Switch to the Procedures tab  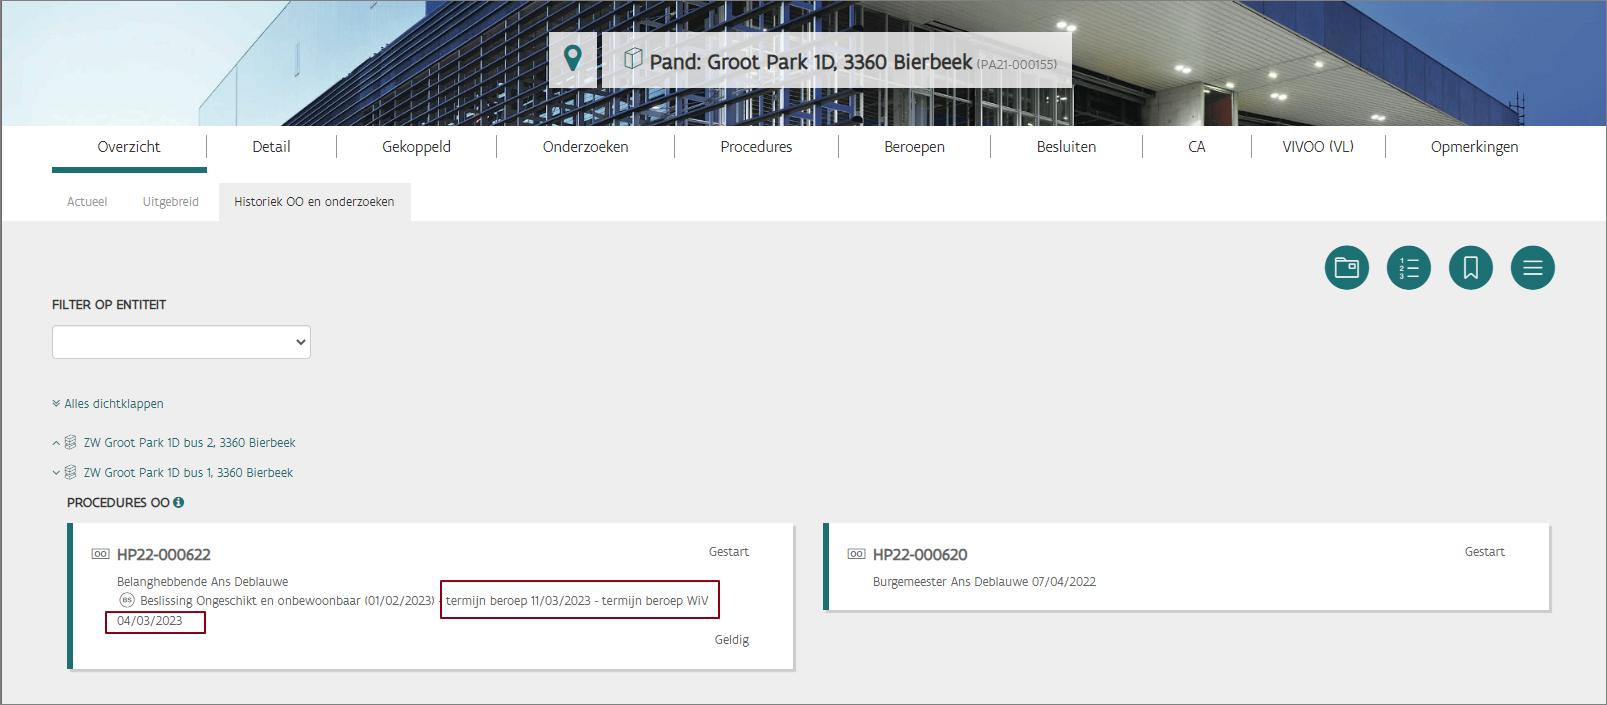pyautogui.click(x=756, y=147)
